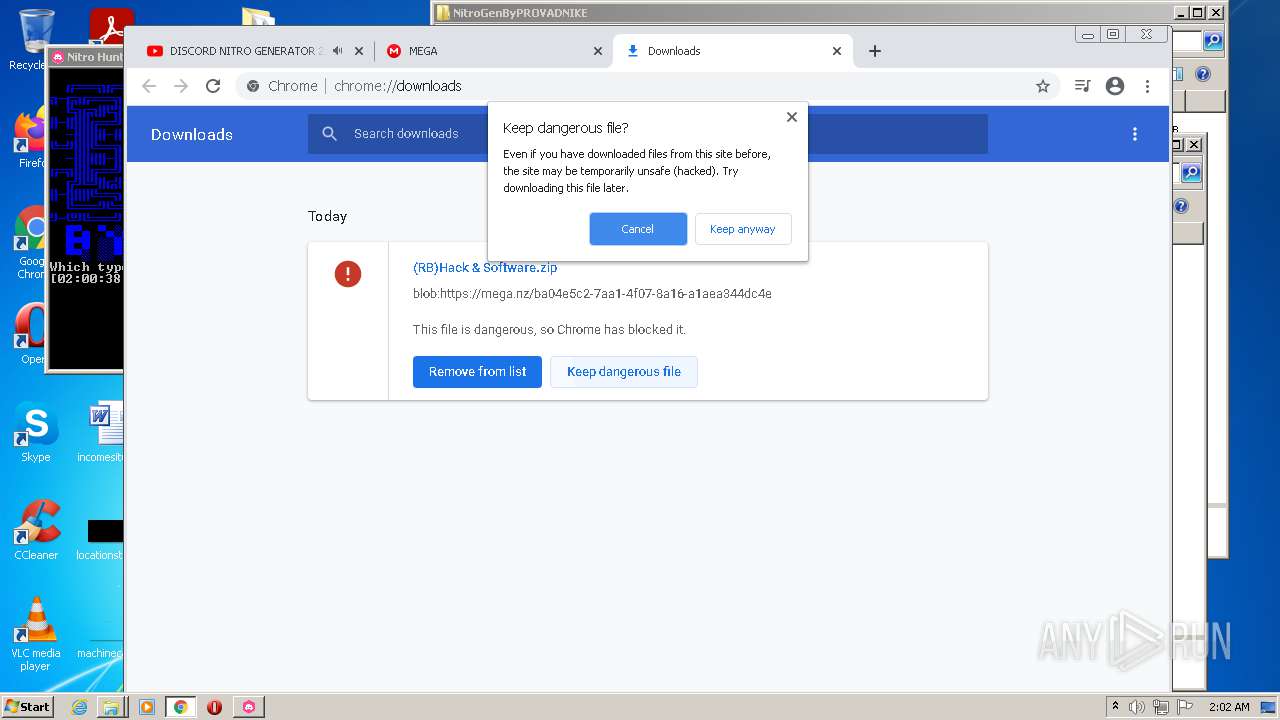Open Opera from the taskbar
This screenshot has width=1280, height=720.
pyautogui.click(x=214, y=707)
